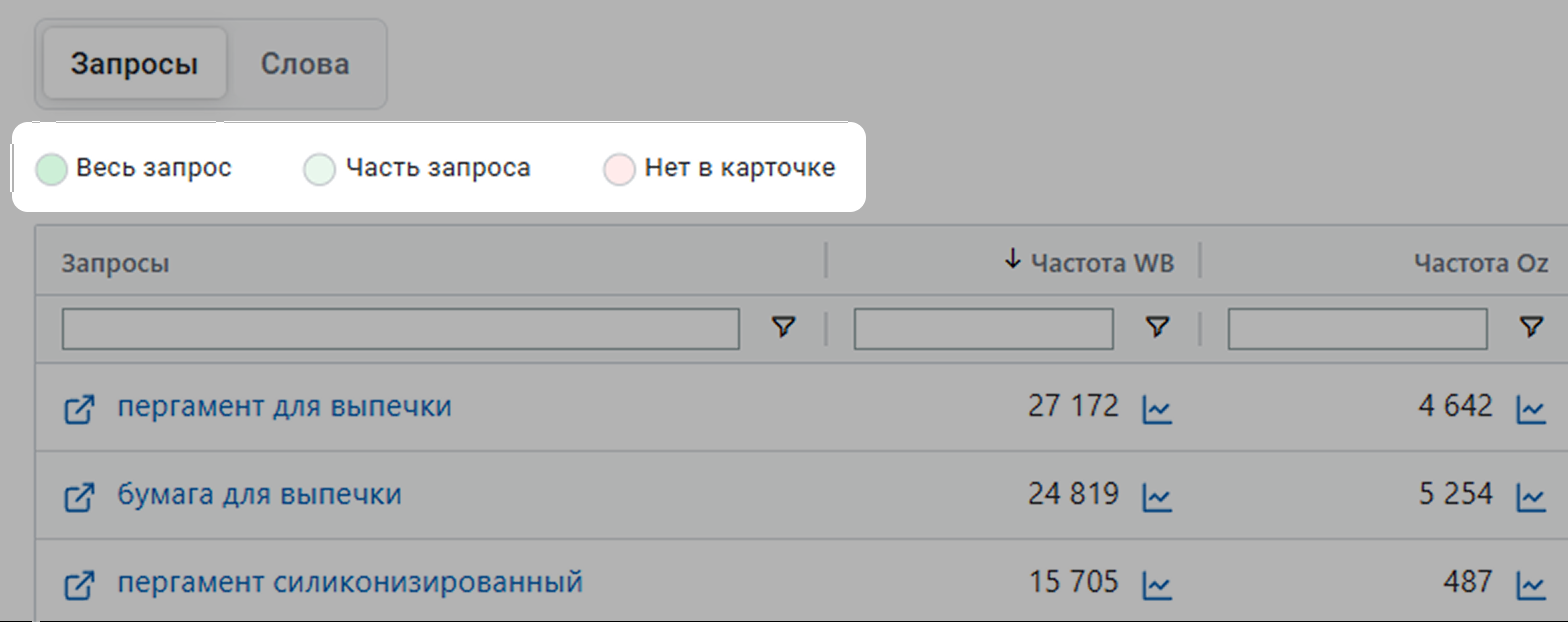Show WB frequency chart for 24 819
1568x622 pixels.
click(x=1157, y=496)
